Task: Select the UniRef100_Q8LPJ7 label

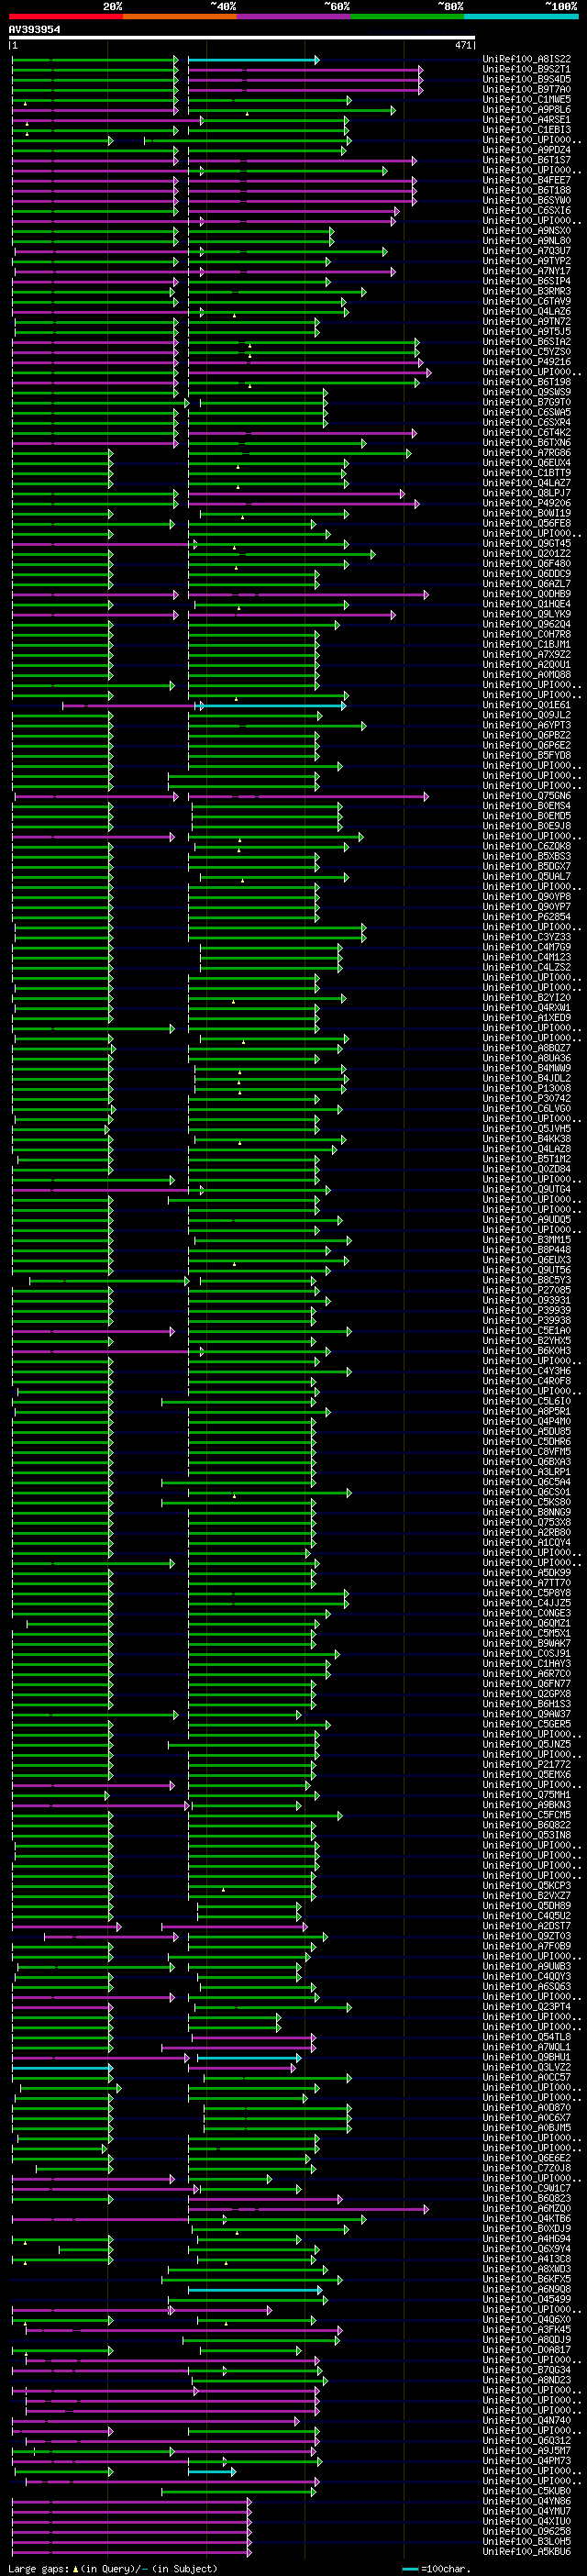Action: [x=527, y=493]
